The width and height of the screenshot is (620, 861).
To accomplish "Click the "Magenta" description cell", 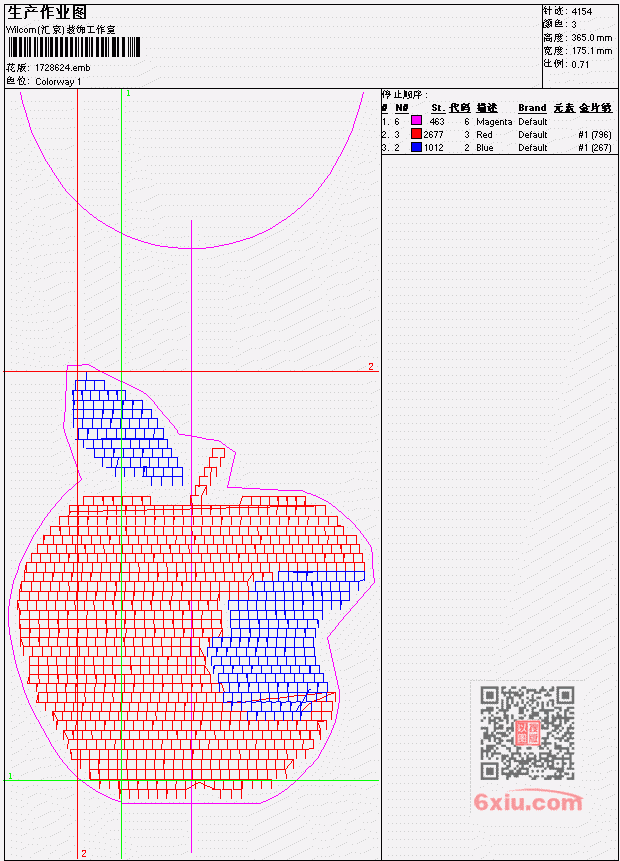I will (494, 122).
